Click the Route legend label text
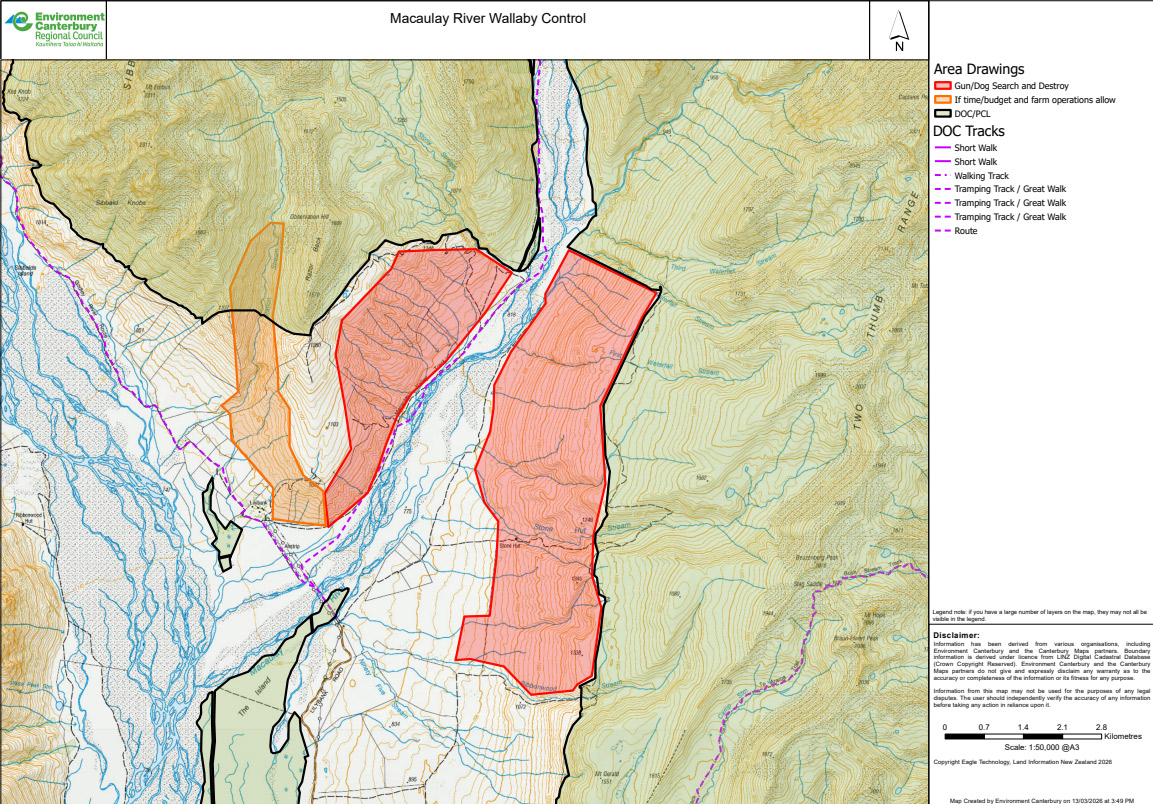The image size is (1153, 804). pyautogui.click(x=965, y=231)
